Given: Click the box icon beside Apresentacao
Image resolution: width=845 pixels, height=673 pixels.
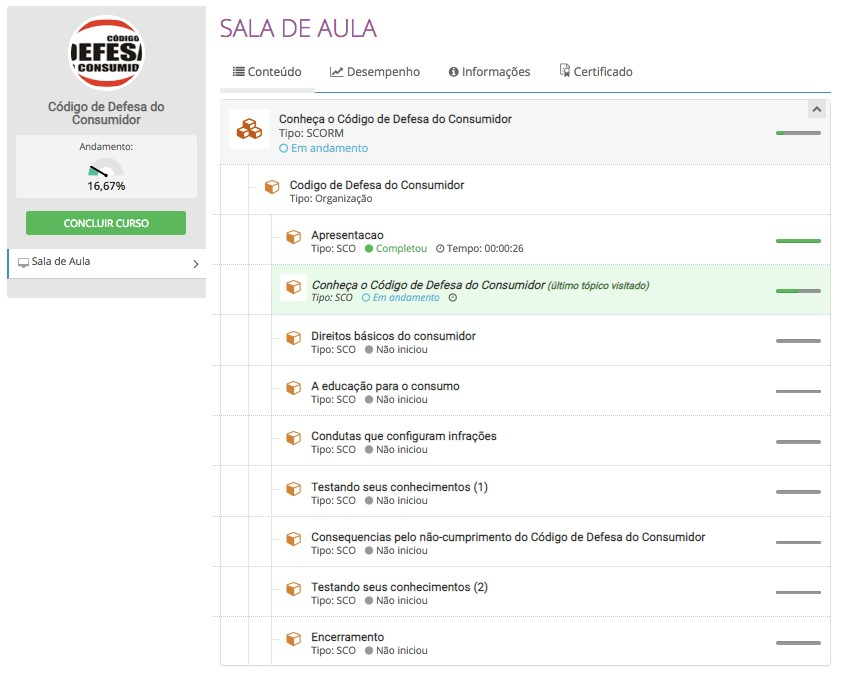Looking at the screenshot, I should 293,237.
